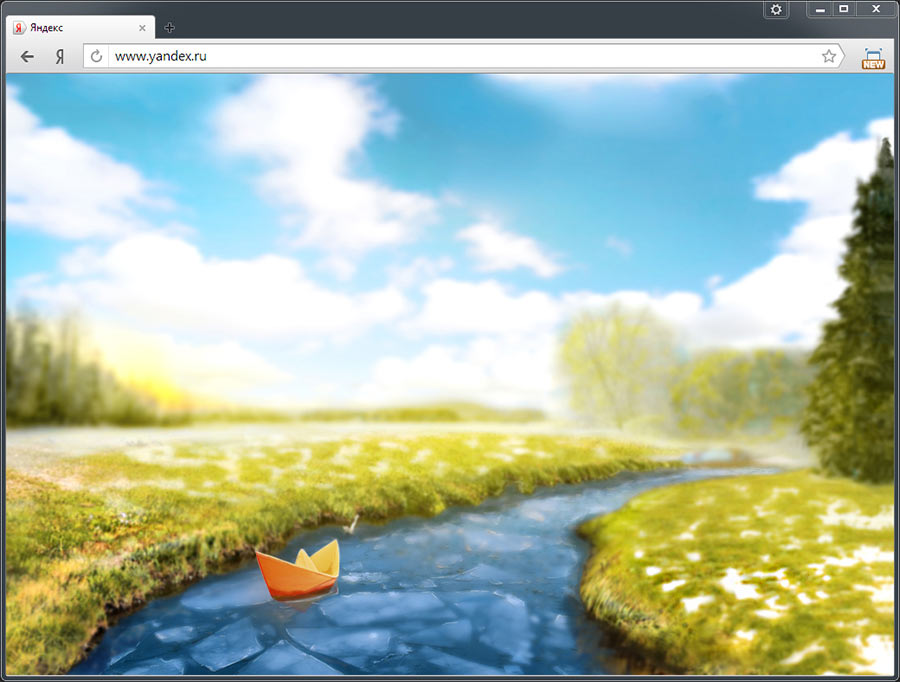Go back using the left arrow

coord(27,57)
